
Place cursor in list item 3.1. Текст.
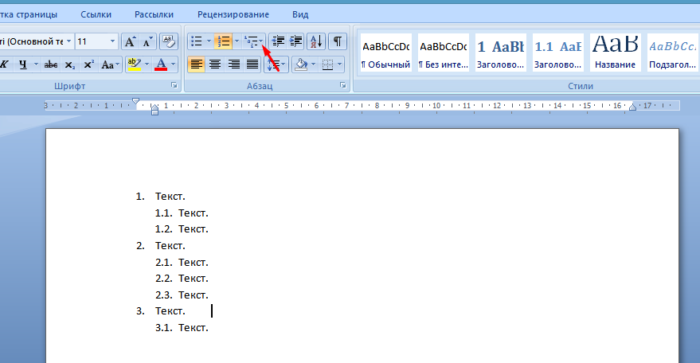point(193,328)
